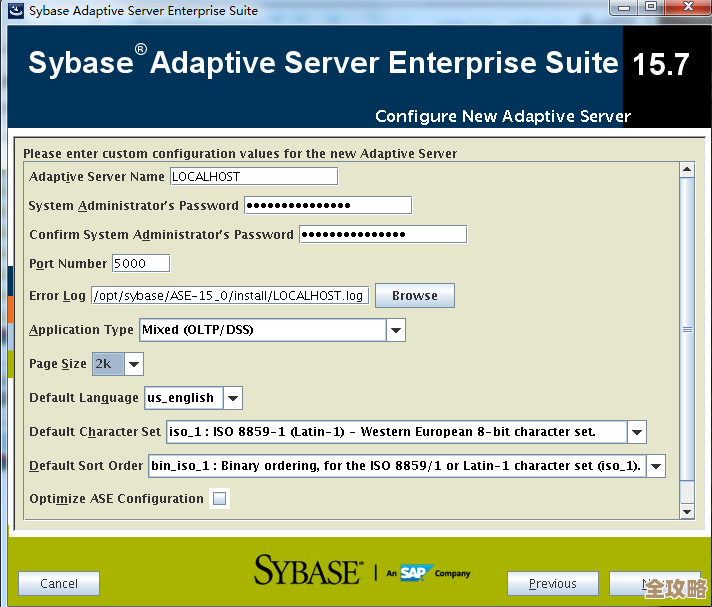Click the Error Log path field

[x=230, y=296]
